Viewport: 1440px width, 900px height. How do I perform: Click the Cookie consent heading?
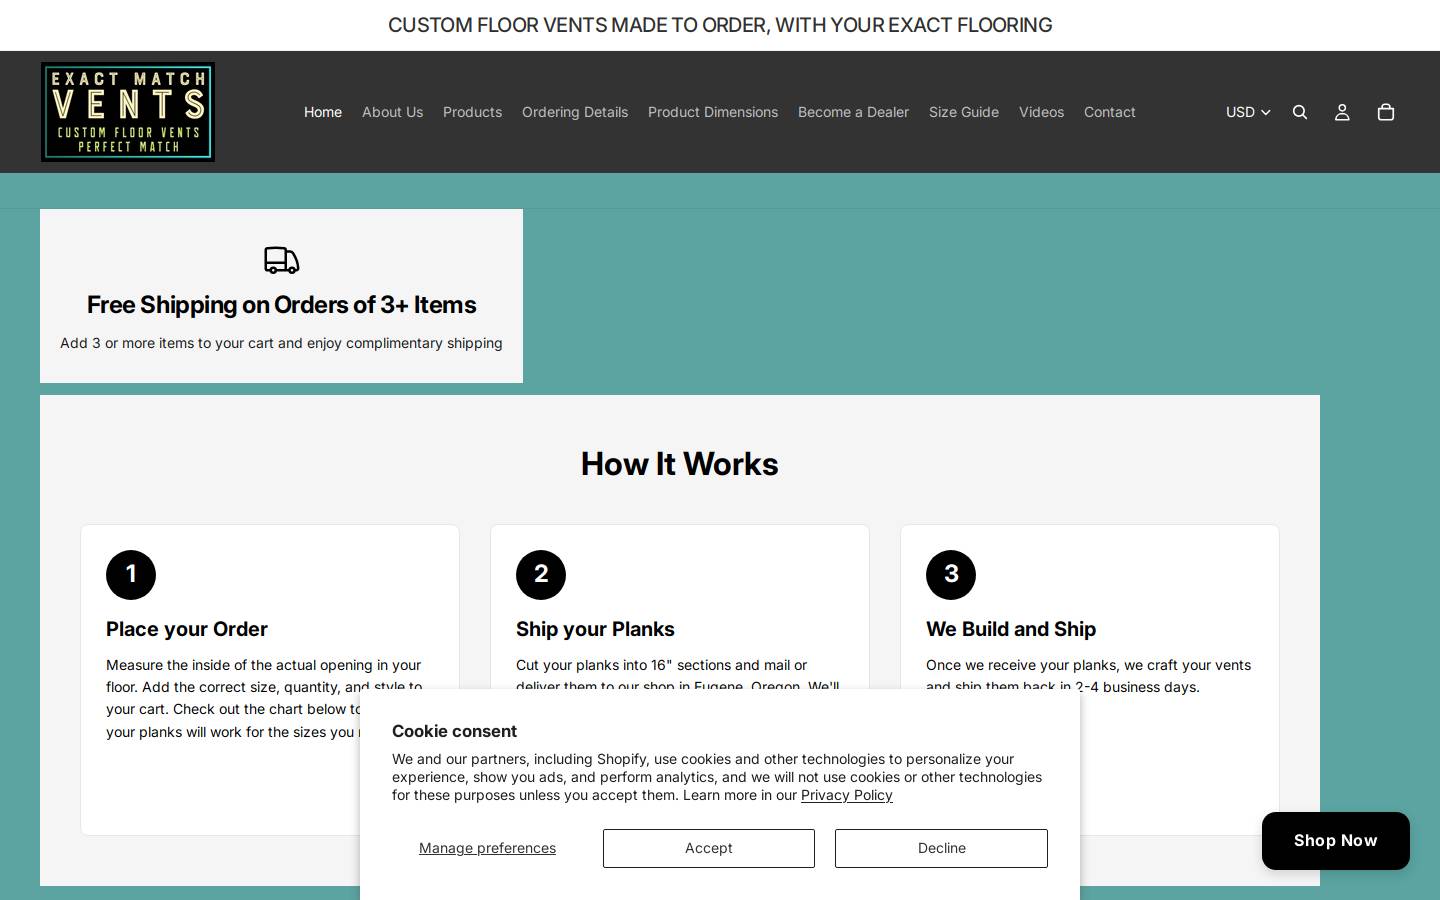(454, 731)
